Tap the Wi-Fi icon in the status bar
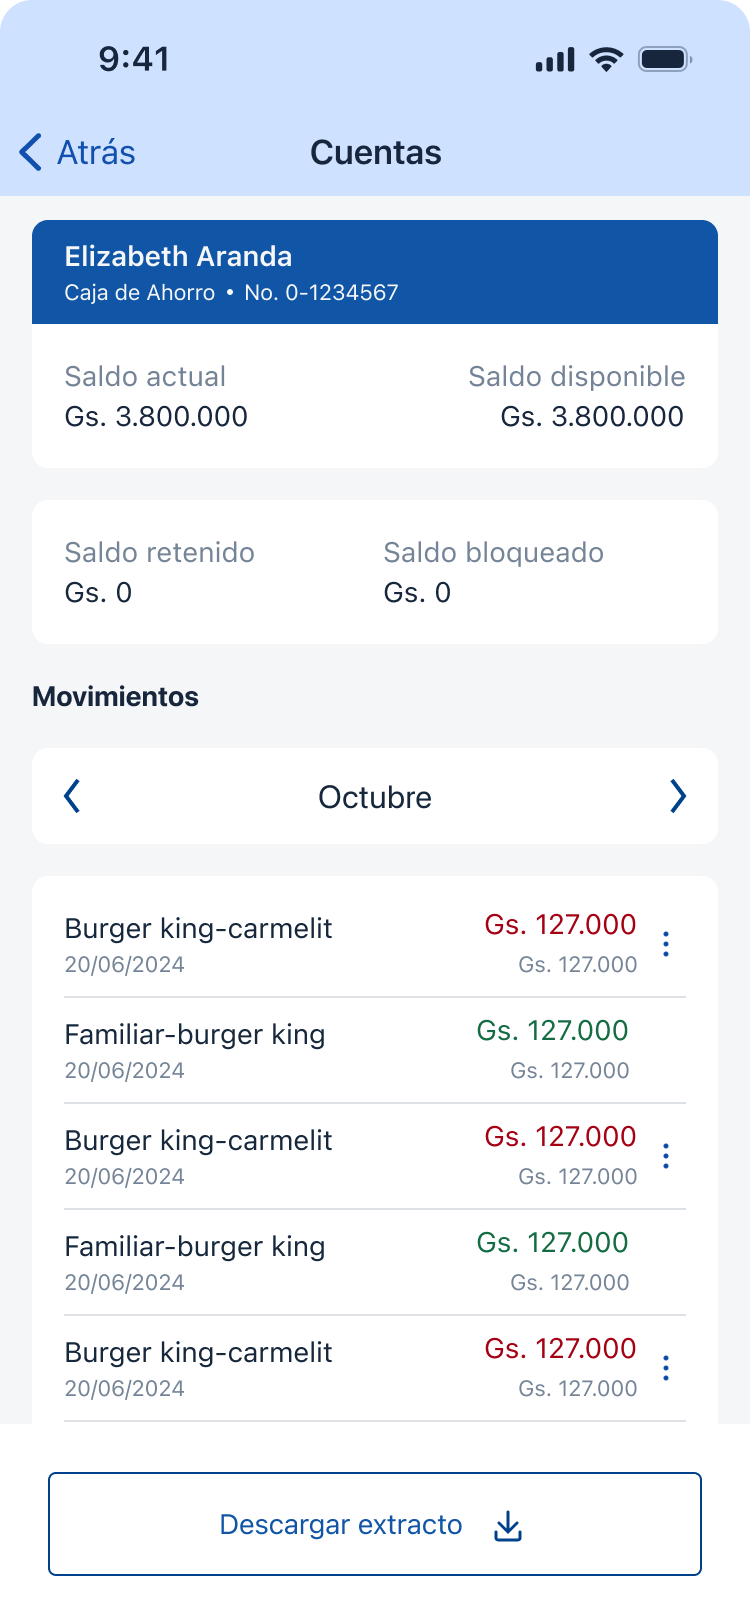 (x=606, y=60)
